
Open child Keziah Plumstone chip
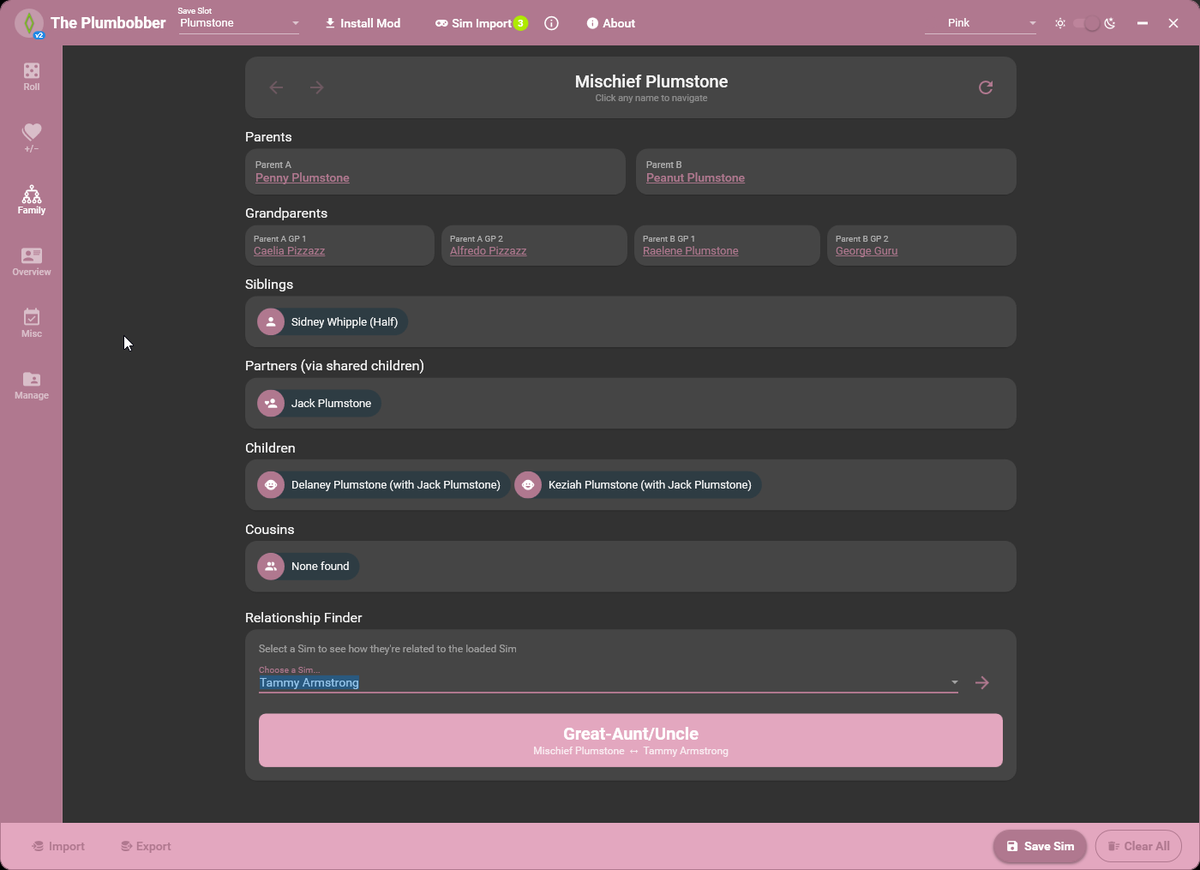point(638,485)
